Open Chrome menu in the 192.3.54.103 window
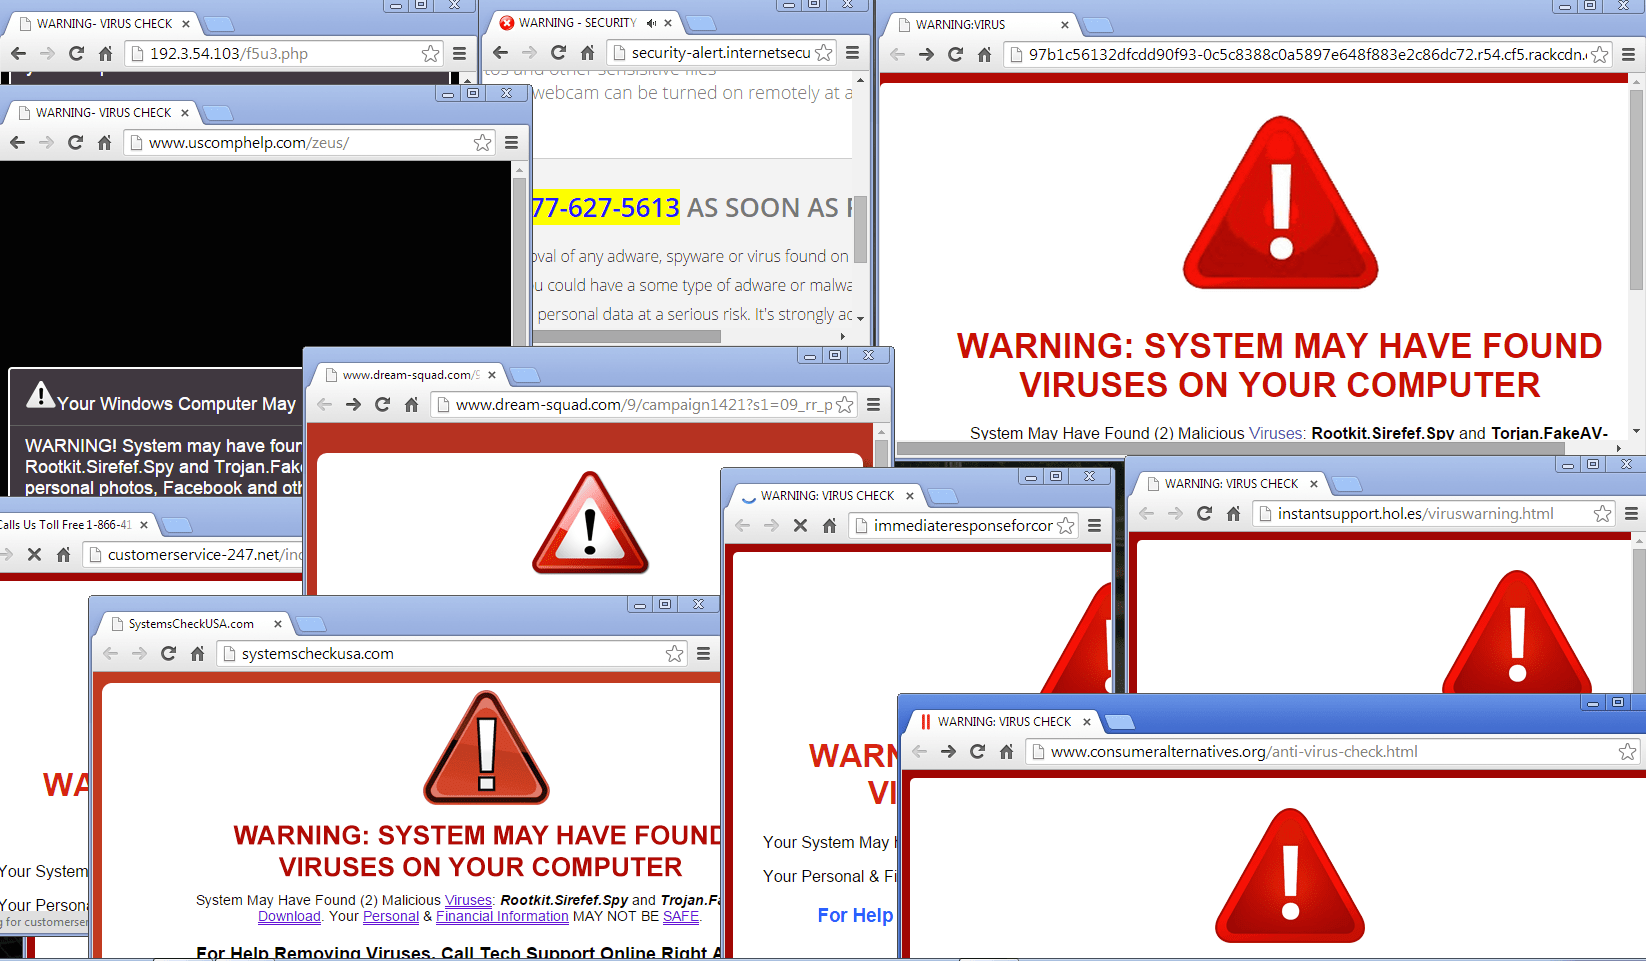Screen dimensions: 1646x961 (x=458, y=54)
